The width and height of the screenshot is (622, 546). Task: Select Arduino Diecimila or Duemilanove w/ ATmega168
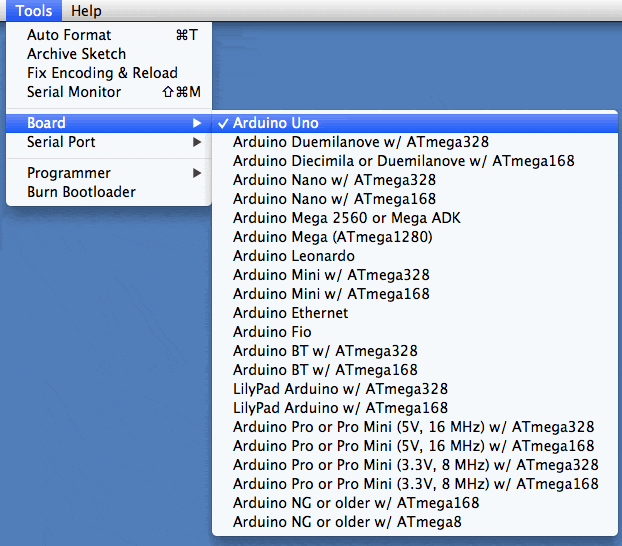[415, 161]
